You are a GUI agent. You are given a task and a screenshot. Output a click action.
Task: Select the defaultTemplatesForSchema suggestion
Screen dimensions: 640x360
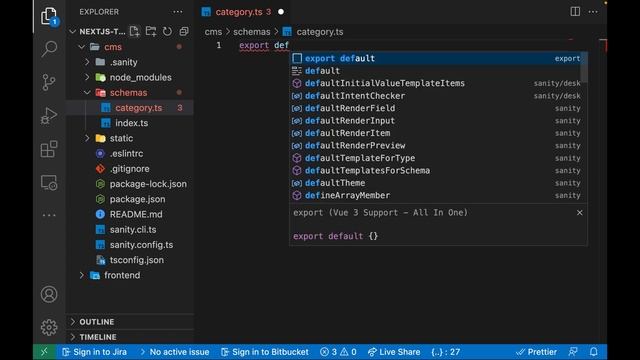436,171
